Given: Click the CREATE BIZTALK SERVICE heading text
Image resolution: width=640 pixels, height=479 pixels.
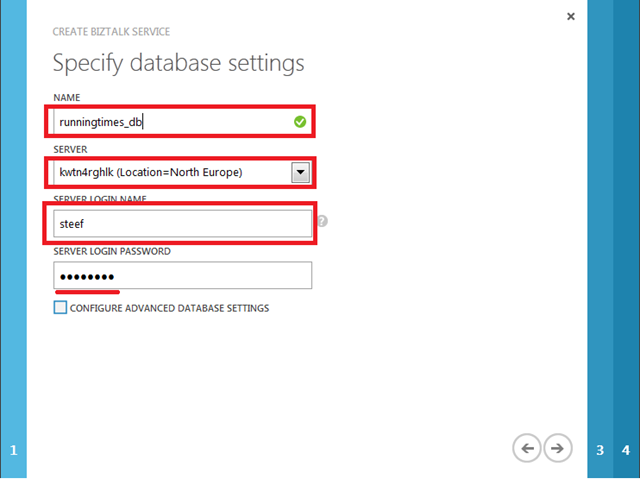Looking at the screenshot, I should (111, 32).
